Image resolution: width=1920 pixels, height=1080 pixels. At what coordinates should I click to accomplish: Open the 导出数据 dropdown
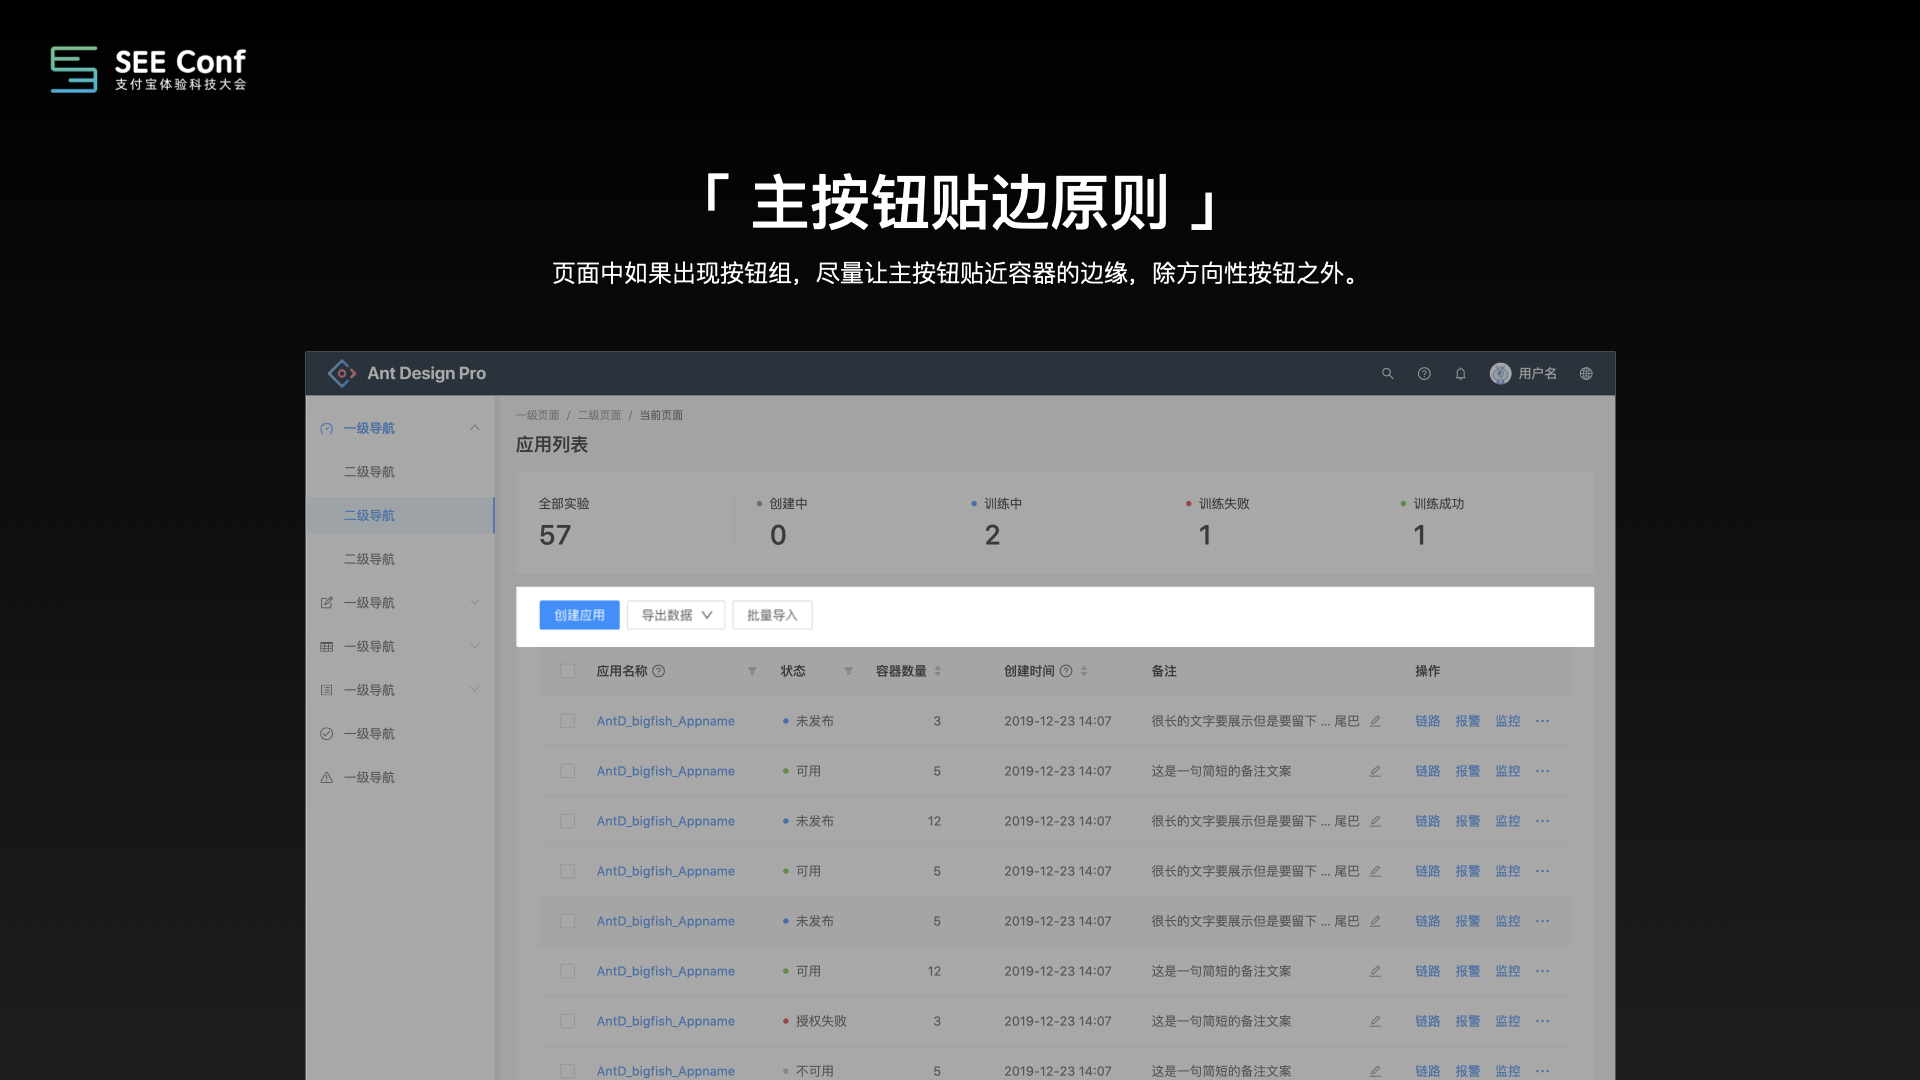click(x=676, y=615)
